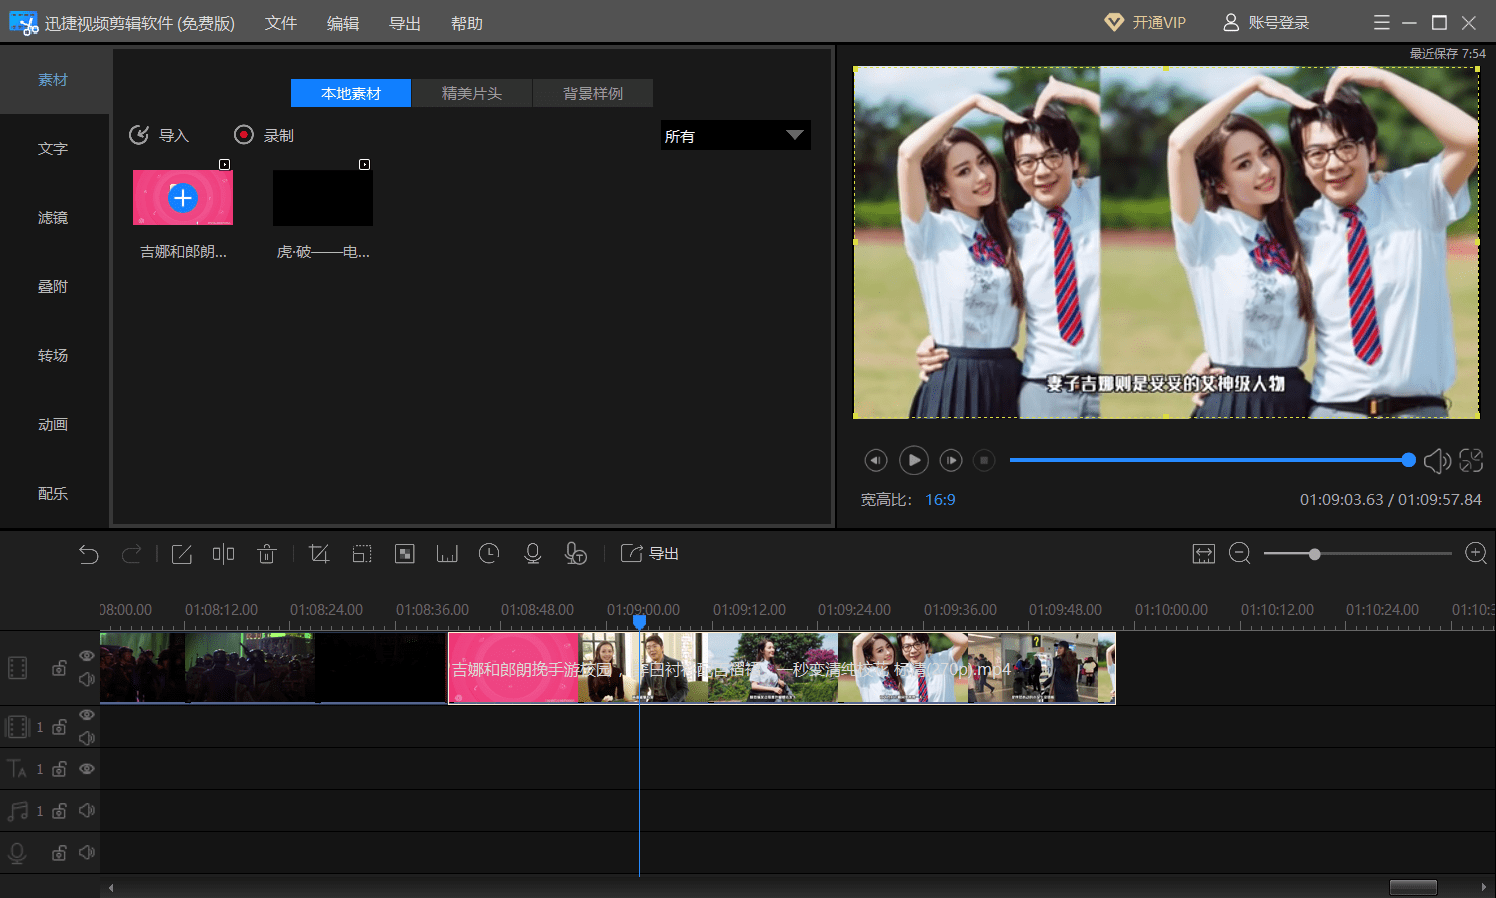Toggle lock on the music track
The image size is (1496, 898).
pos(60,811)
